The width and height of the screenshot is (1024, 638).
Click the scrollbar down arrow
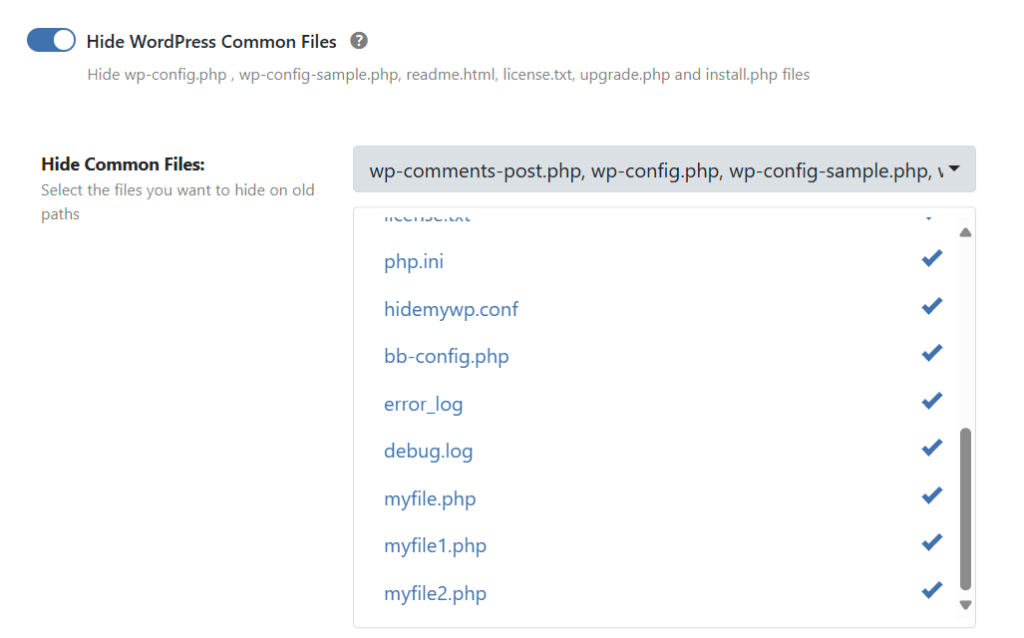(964, 604)
